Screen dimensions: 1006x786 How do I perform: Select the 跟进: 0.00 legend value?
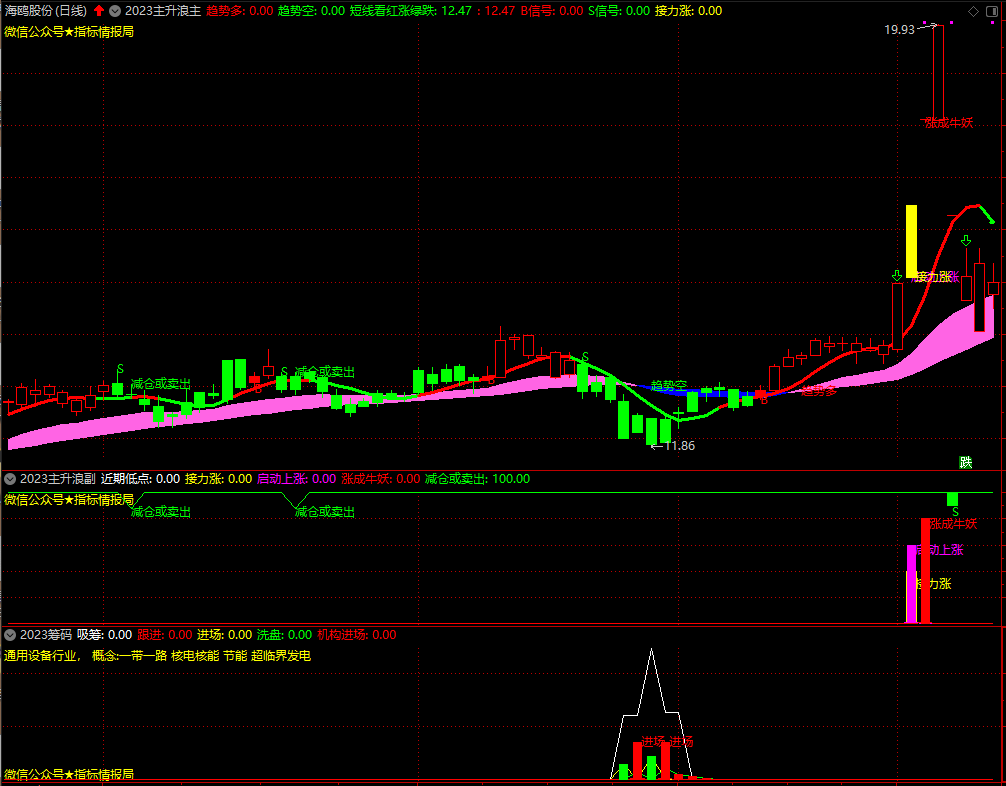point(165,635)
